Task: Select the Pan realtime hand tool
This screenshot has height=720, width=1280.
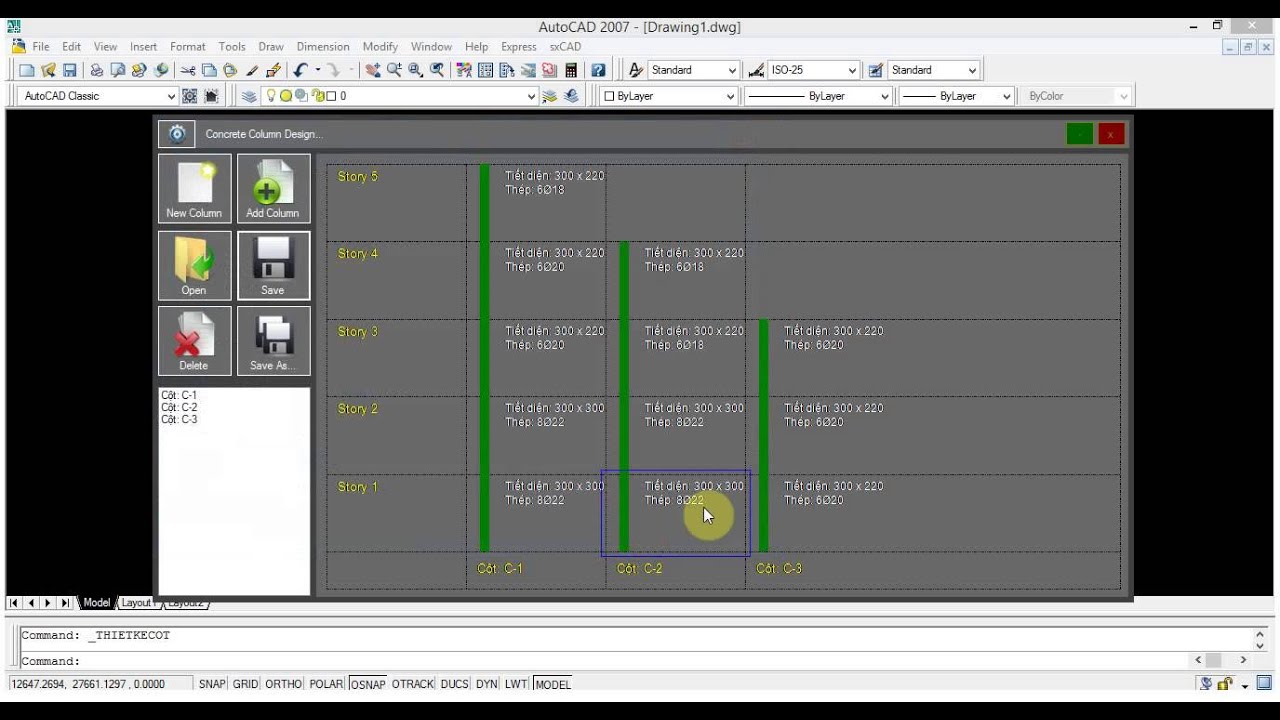Action: coord(373,70)
